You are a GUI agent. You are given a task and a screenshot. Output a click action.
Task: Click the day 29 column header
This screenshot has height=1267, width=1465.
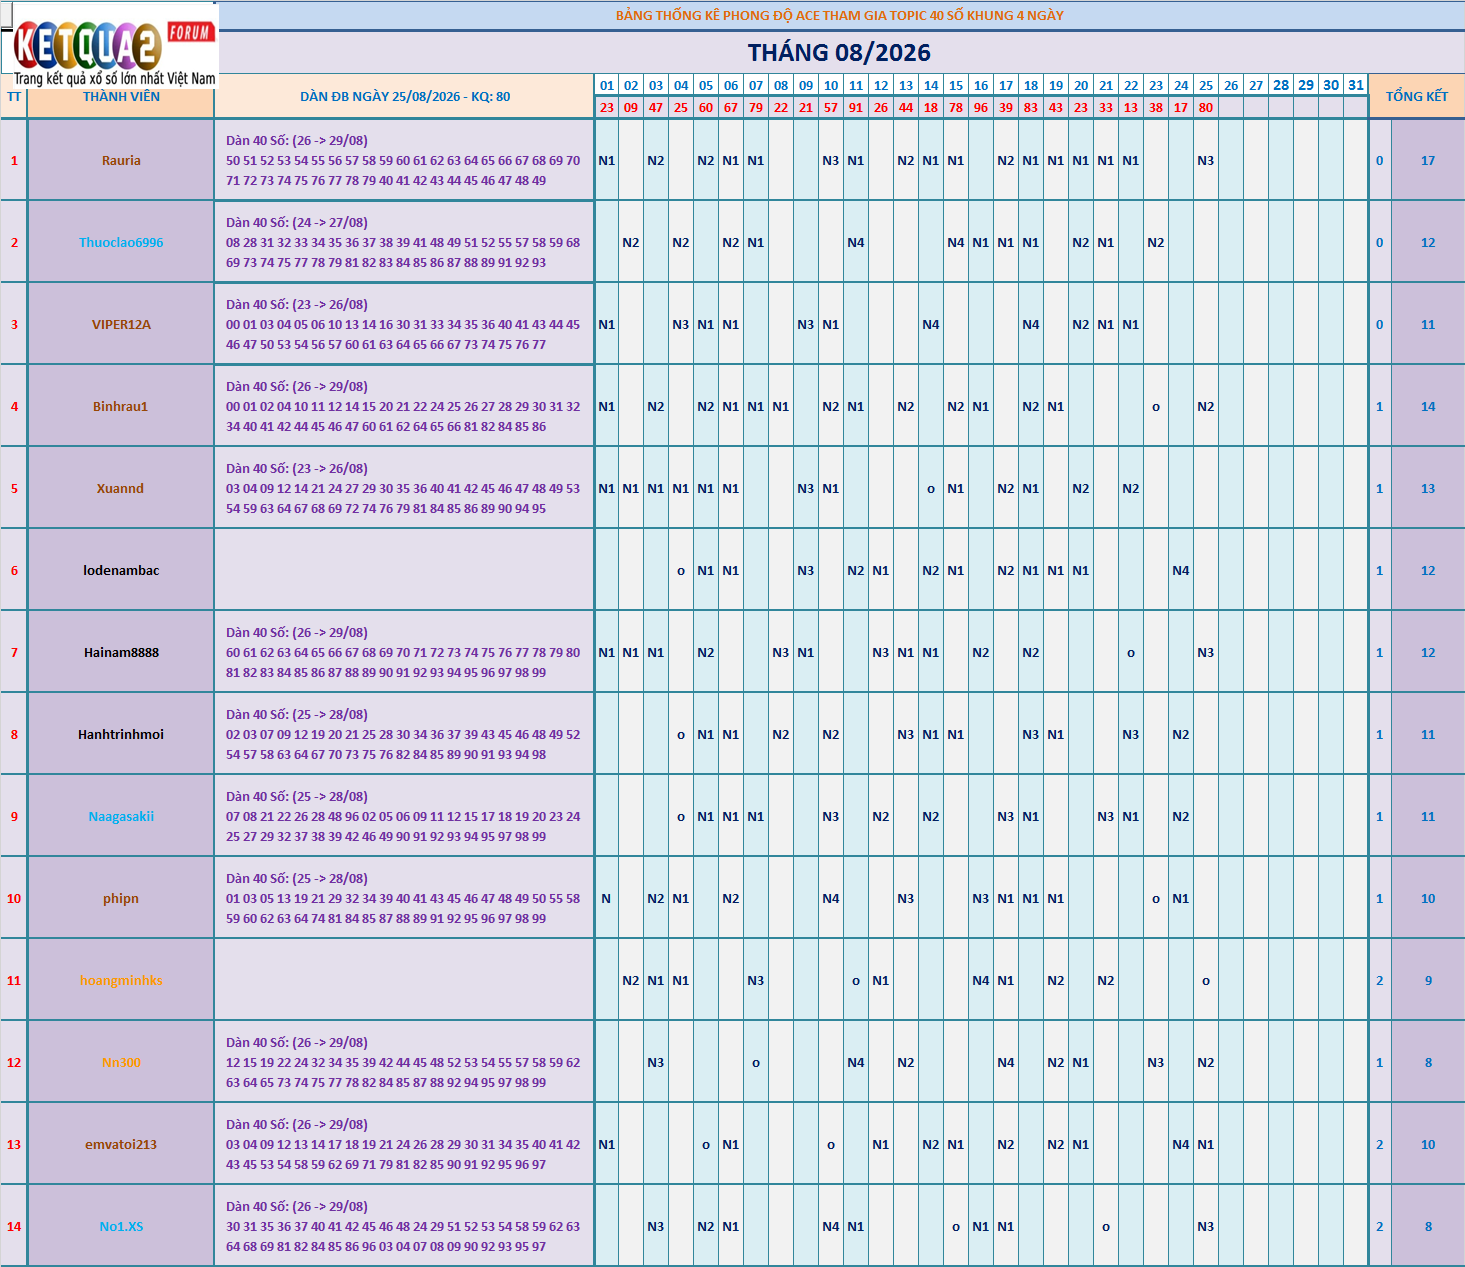(x=1306, y=85)
